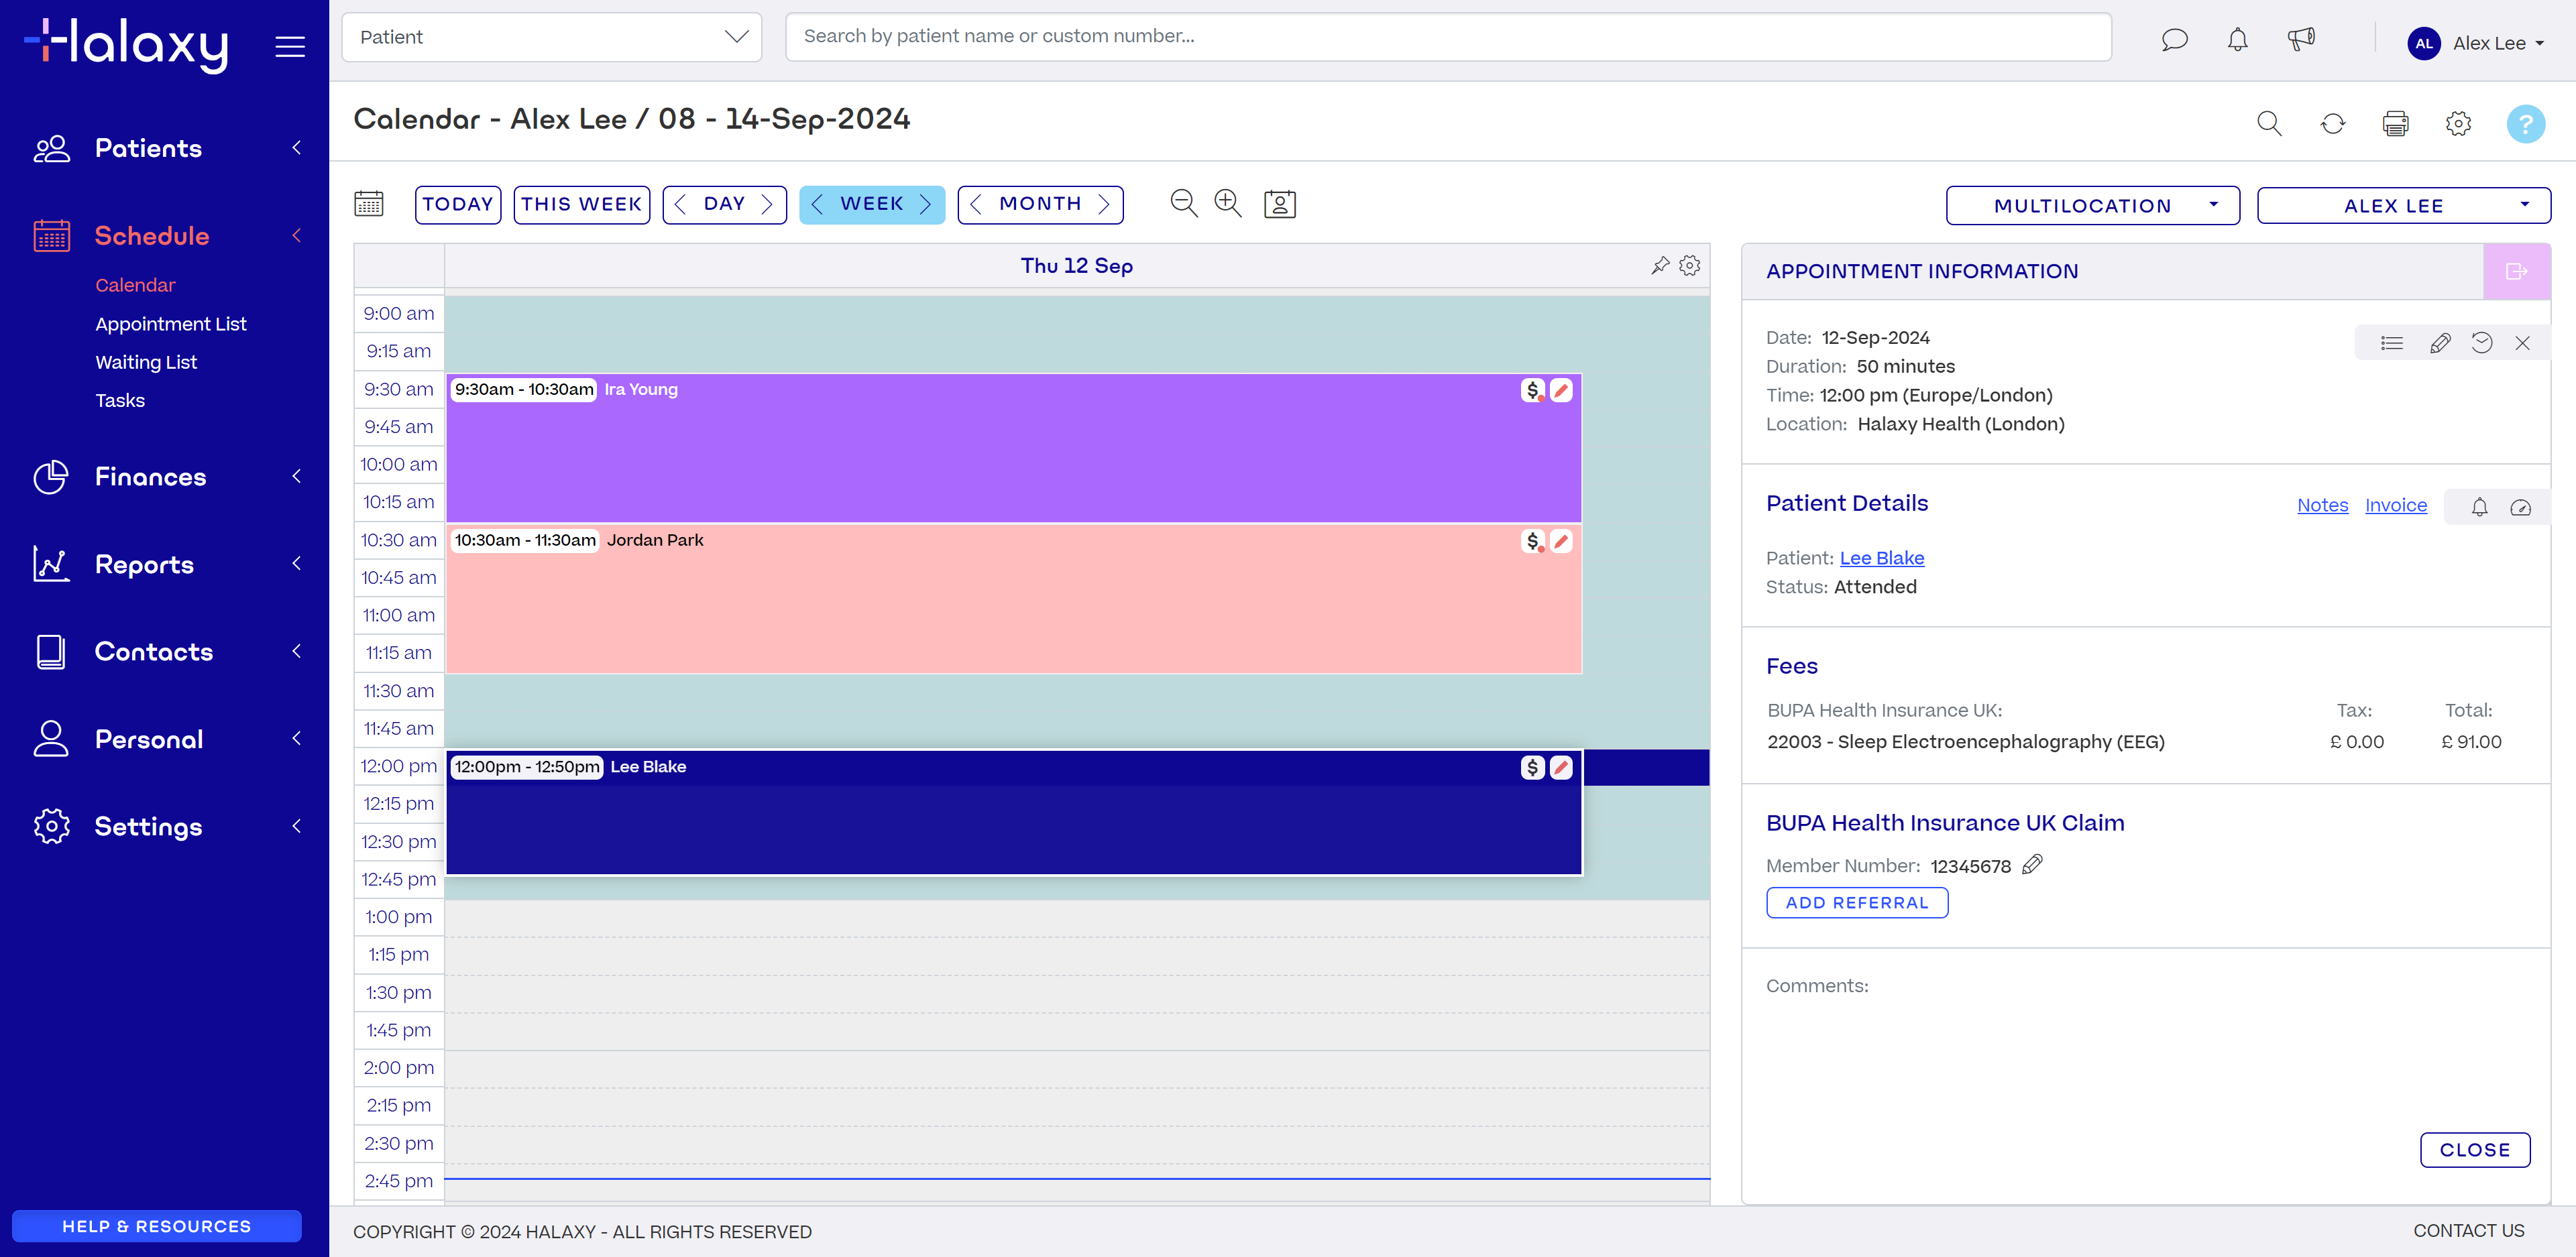Click the patient reminder bell icon
Viewport: 2576px width, 1257px height.
(x=2479, y=507)
